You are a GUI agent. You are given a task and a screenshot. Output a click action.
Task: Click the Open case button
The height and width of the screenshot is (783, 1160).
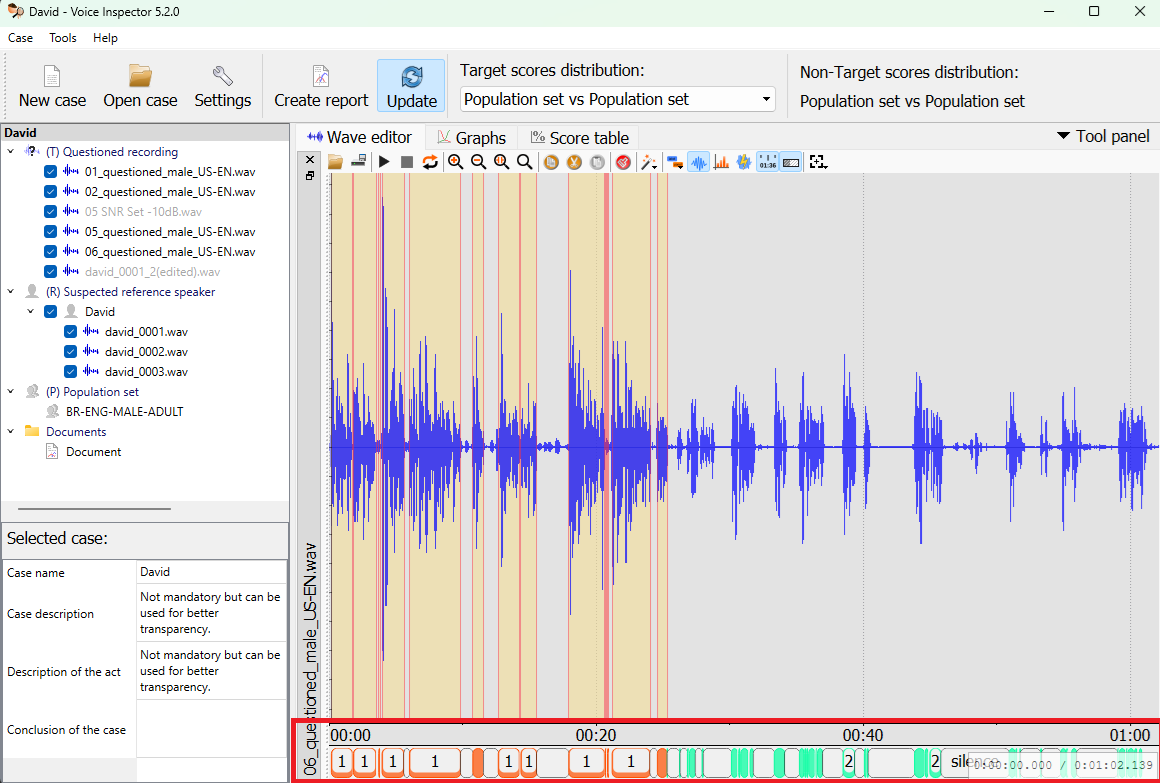click(141, 87)
